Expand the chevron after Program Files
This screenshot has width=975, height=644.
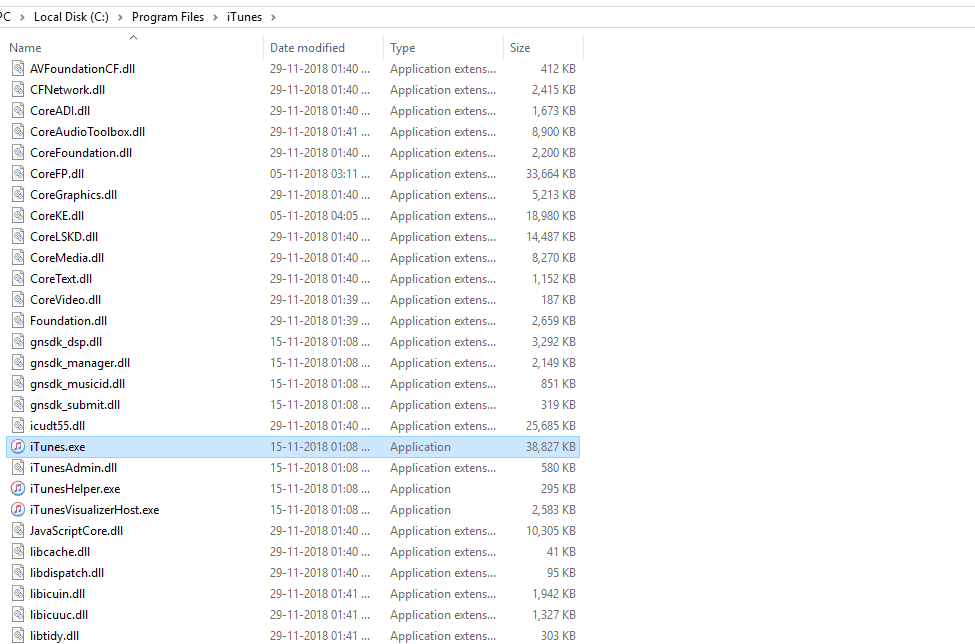pos(215,17)
